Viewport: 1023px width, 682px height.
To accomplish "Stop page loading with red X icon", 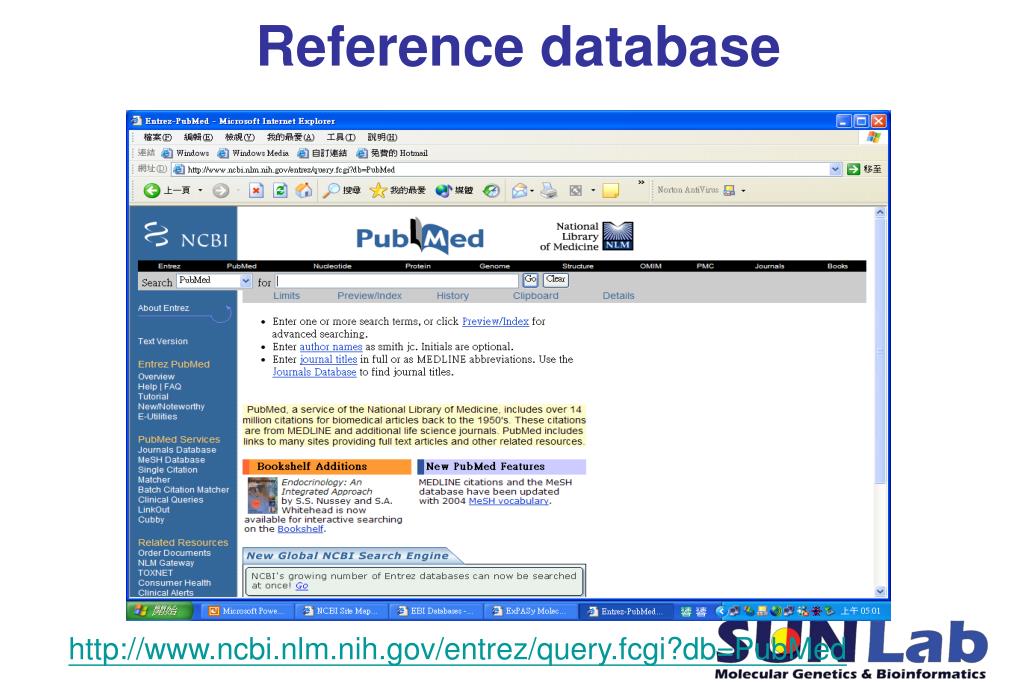I will (256, 190).
